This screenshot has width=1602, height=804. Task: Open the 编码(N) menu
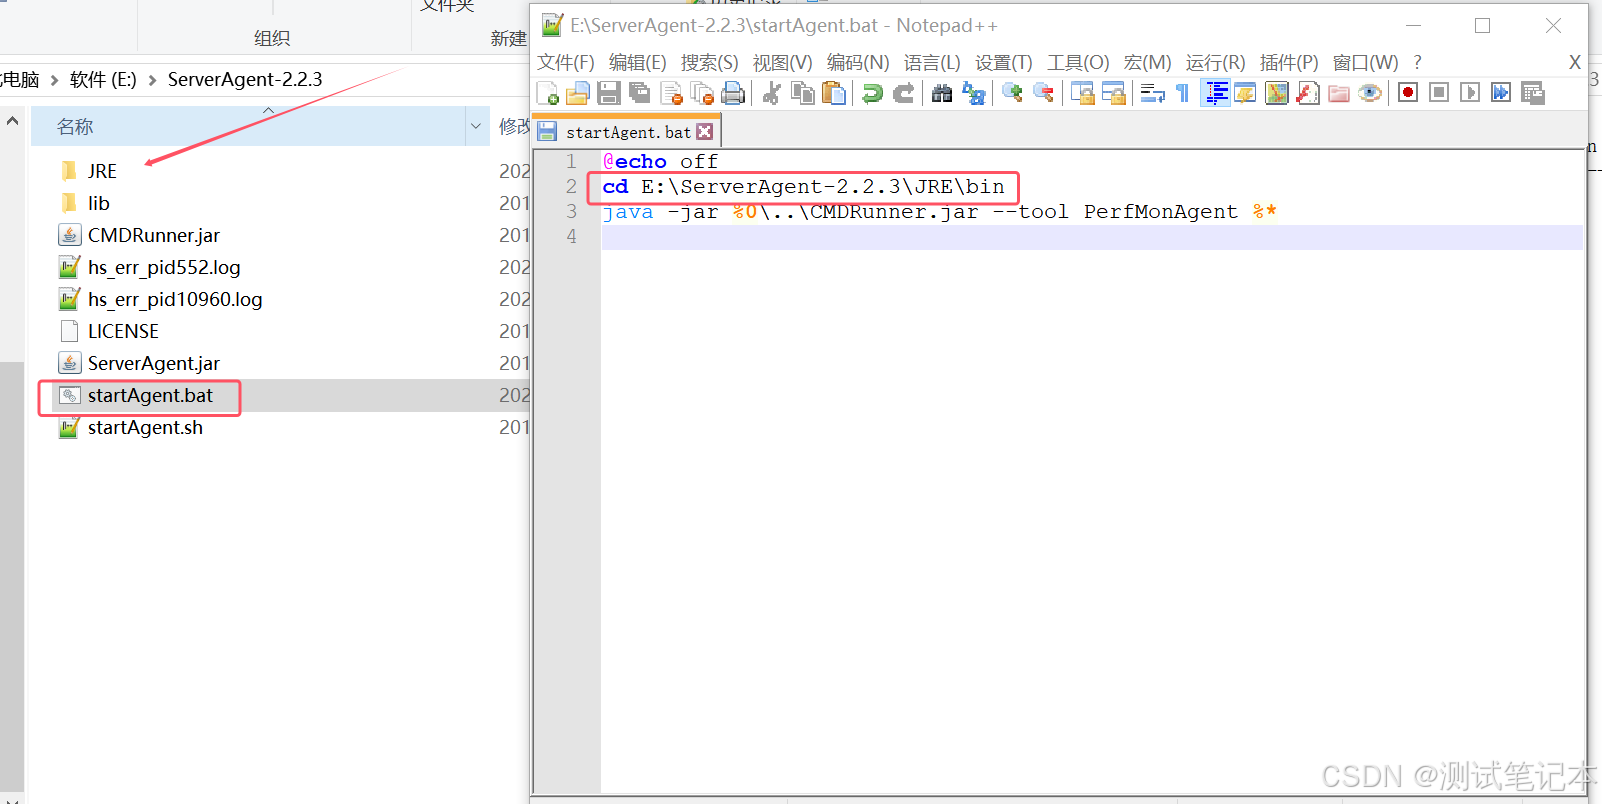pos(858,62)
